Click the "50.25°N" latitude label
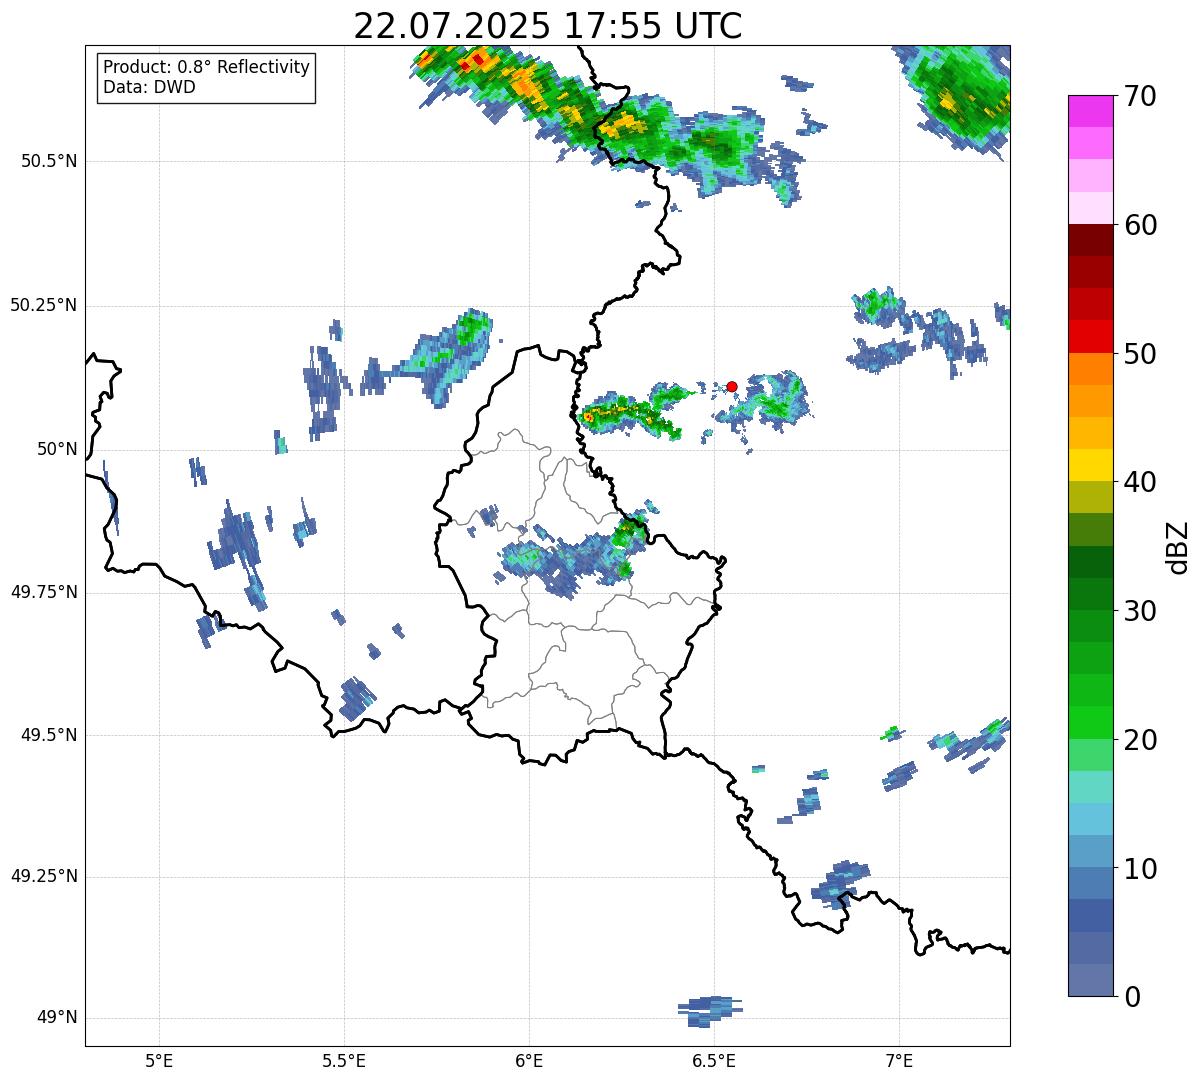Screen dimensions: 1202x1081 coord(44,305)
